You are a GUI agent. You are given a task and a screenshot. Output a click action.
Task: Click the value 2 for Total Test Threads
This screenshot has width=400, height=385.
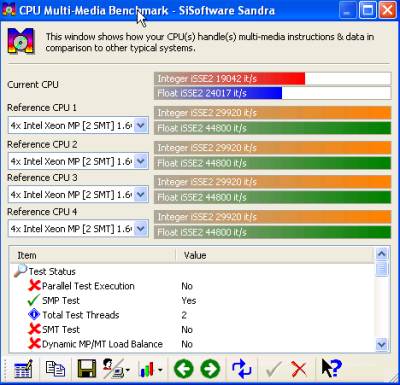(x=184, y=315)
